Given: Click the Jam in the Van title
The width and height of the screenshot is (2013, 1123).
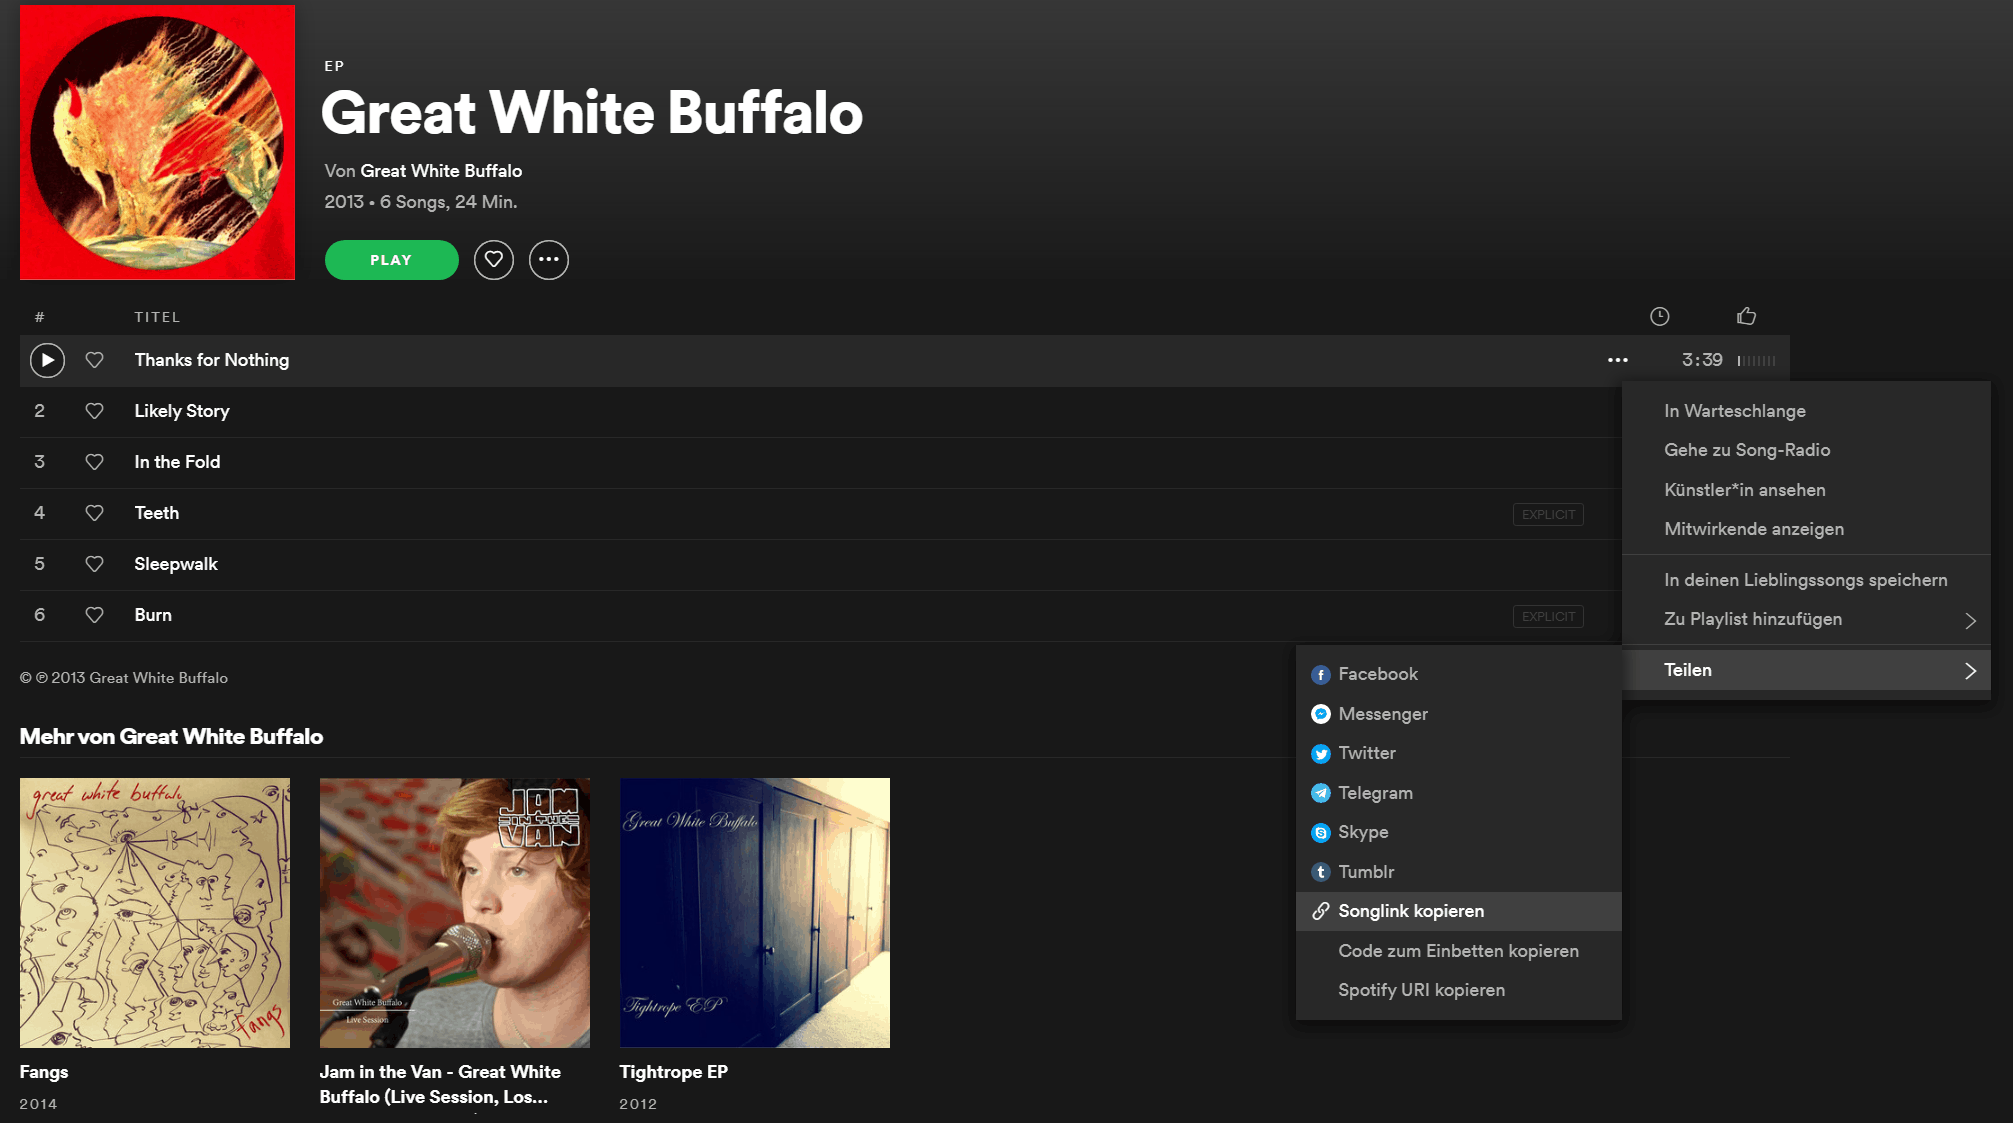Looking at the screenshot, I should (x=440, y=1085).
